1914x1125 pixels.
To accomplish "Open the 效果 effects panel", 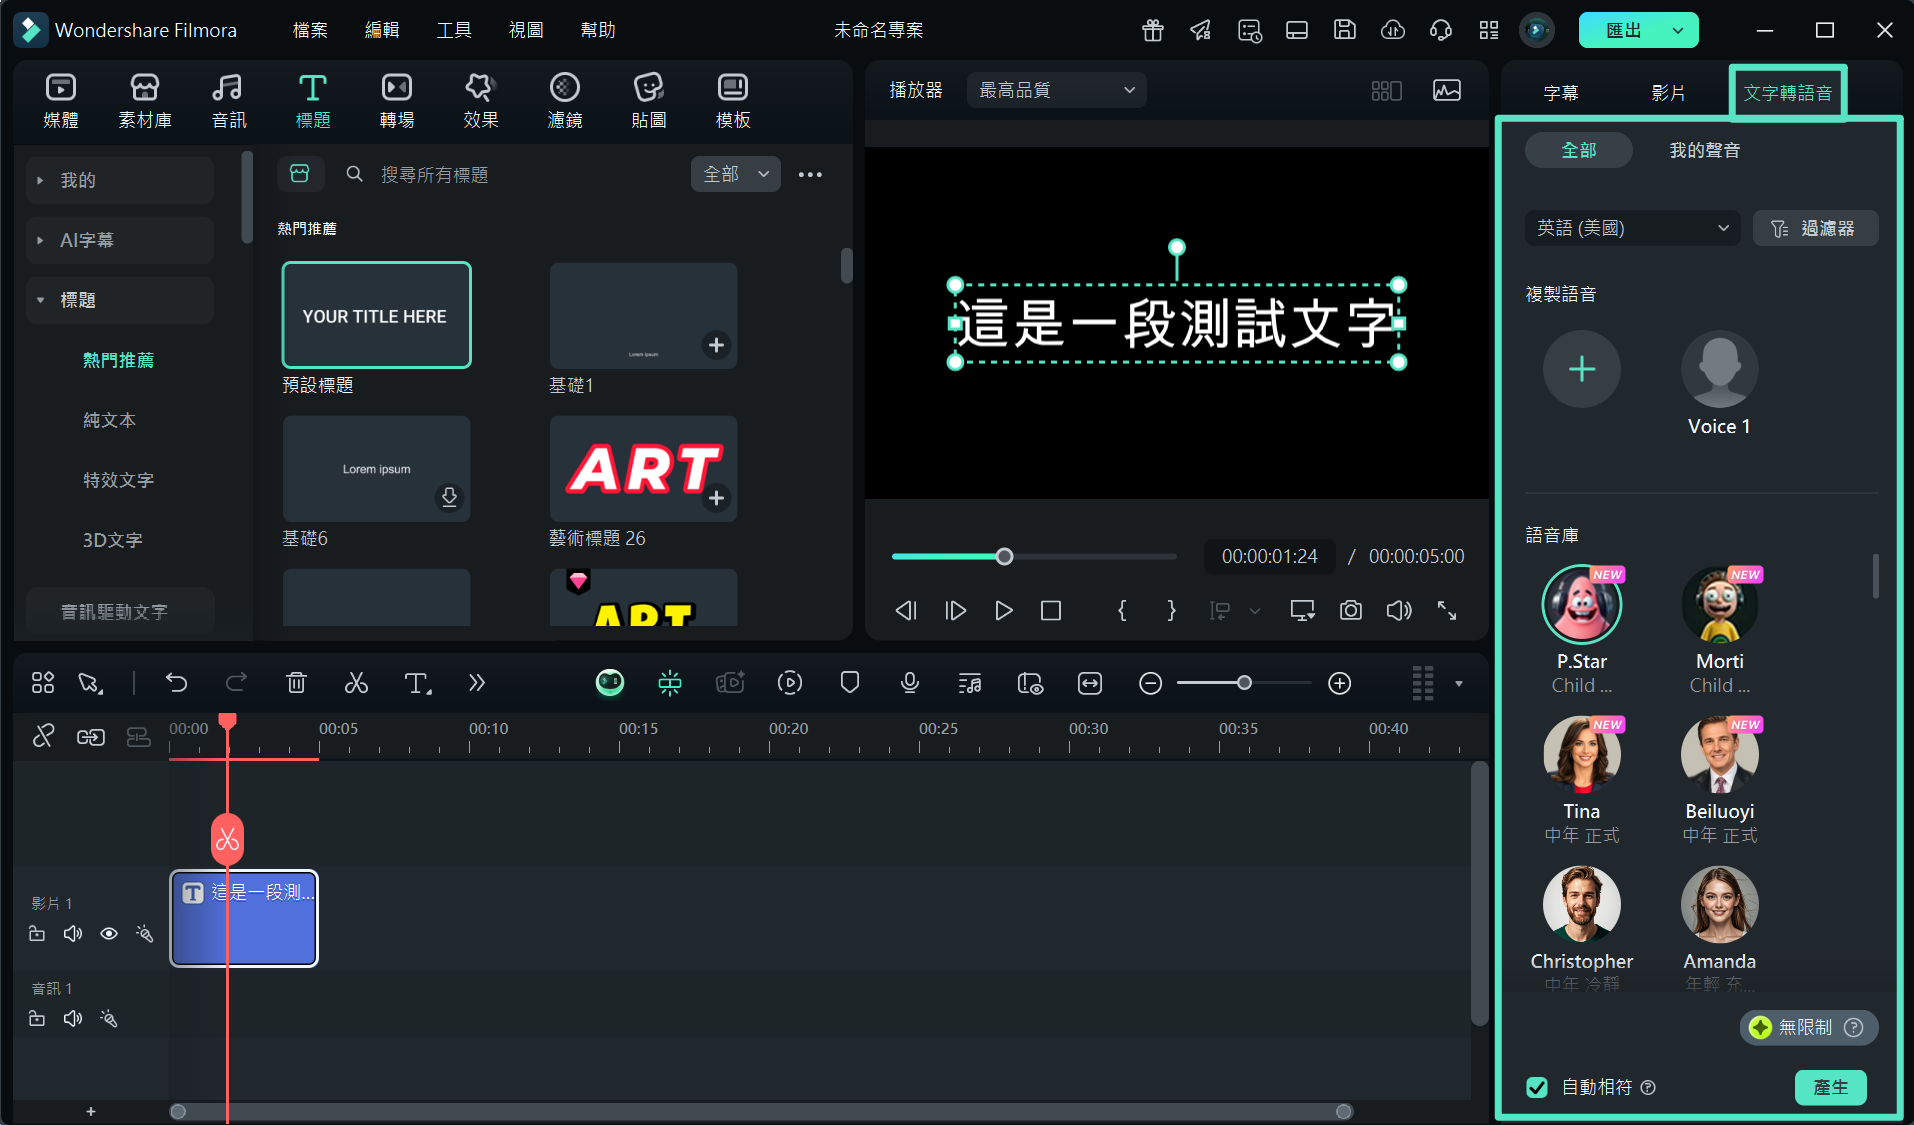I will coord(481,100).
